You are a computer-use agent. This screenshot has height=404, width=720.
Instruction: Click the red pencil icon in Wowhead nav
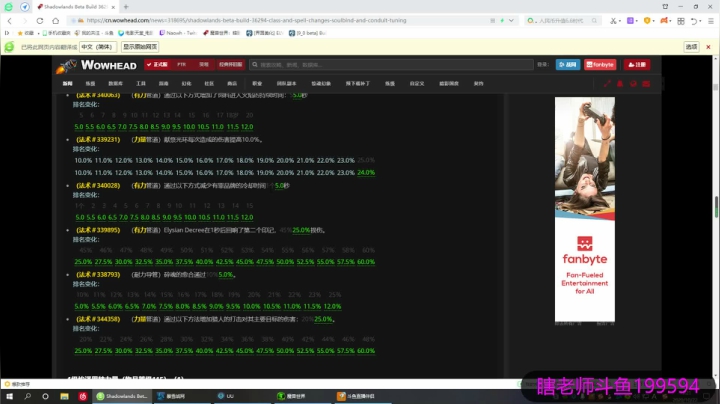click(x=607, y=84)
